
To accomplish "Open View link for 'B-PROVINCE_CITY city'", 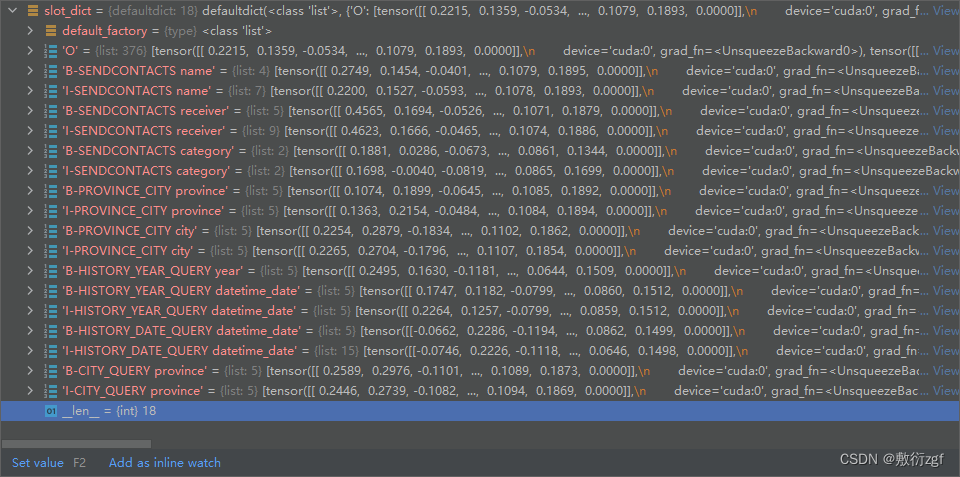I will (945, 231).
